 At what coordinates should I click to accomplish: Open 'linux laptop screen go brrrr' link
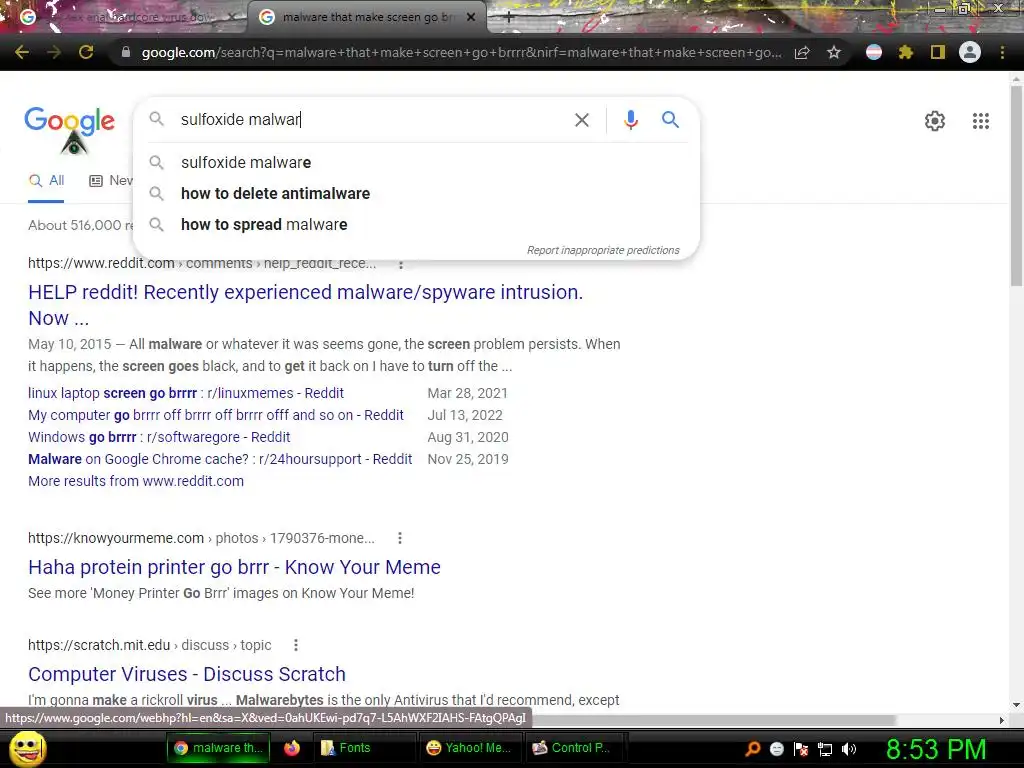tap(185, 393)
